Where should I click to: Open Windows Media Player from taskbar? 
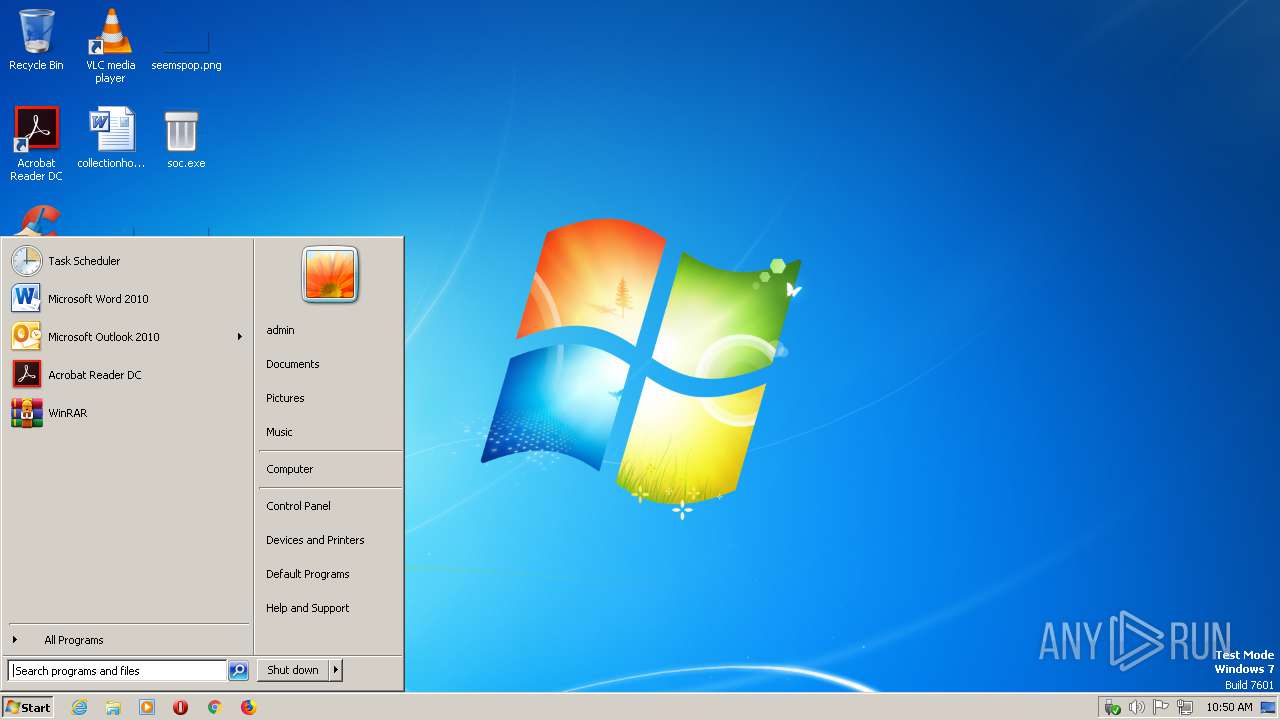tap(147, 707)
